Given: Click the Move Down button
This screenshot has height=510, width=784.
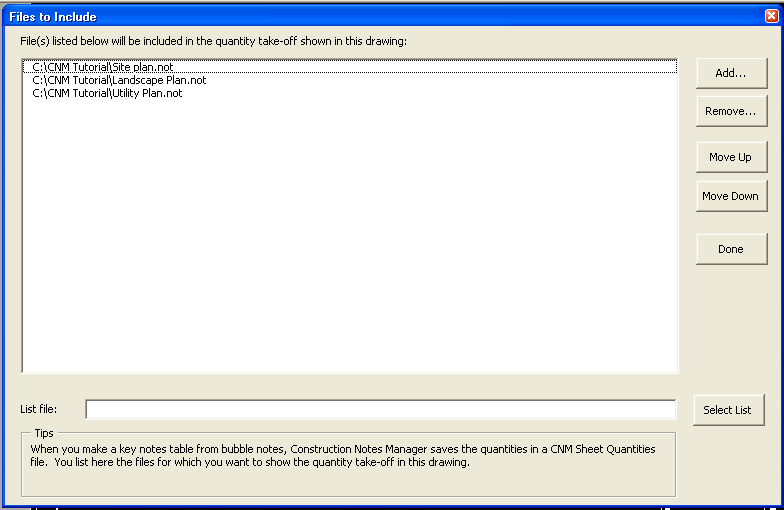Looking at the screenshot, I should (731, 196).
